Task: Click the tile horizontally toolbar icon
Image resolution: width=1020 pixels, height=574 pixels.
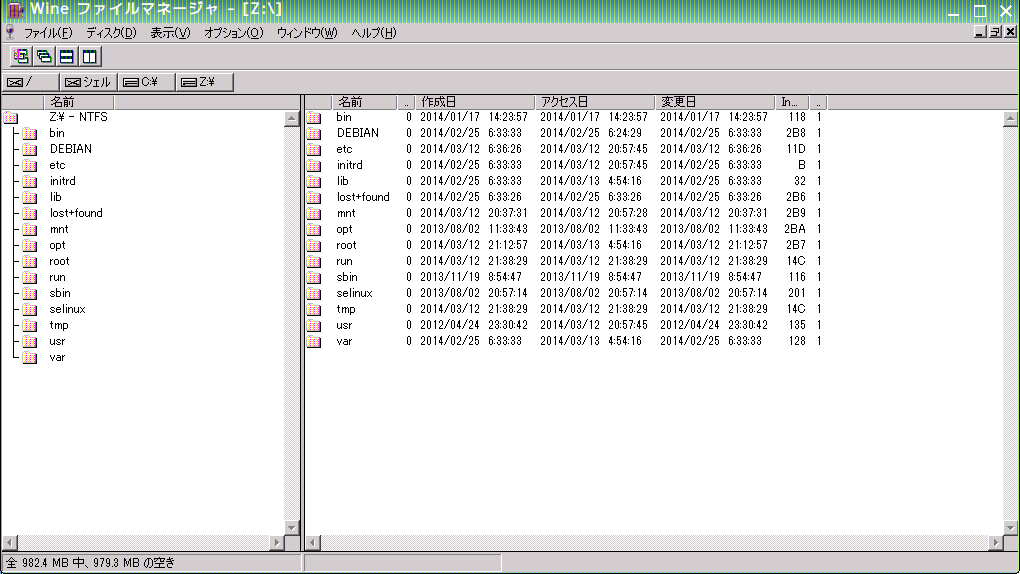Action: [x=66, y=57]
